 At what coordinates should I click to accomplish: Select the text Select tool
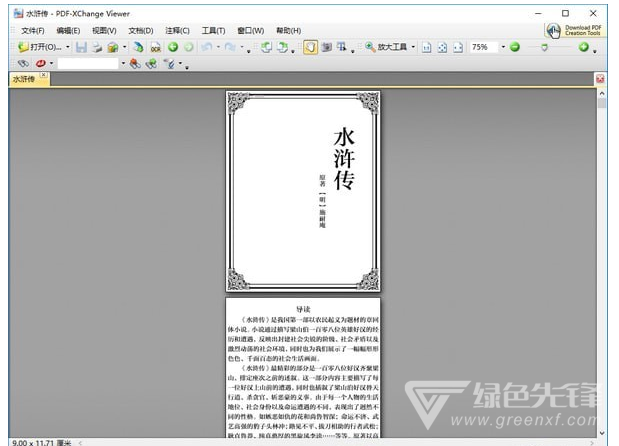click(x=341, y=47)
